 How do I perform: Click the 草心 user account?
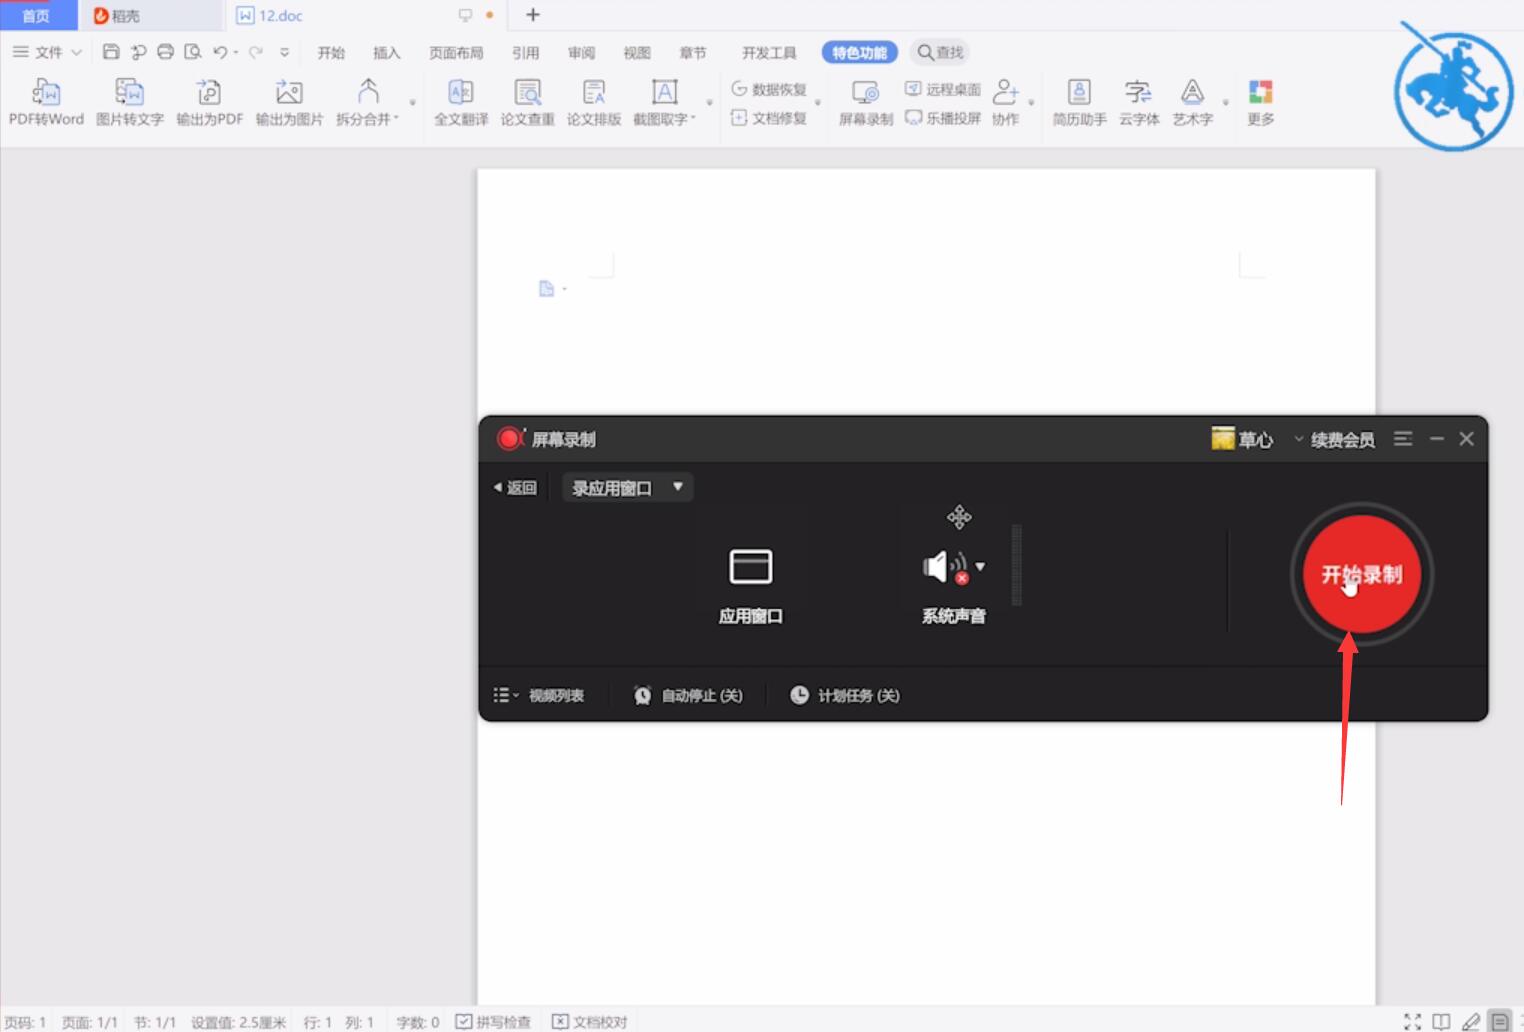click(1243, 439)
